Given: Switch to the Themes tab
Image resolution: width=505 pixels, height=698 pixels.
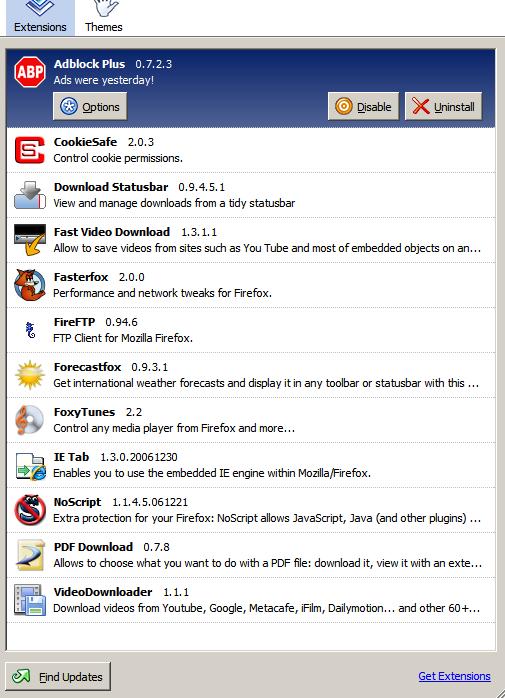Looking at the screenshot, I should tap(104, 17).
